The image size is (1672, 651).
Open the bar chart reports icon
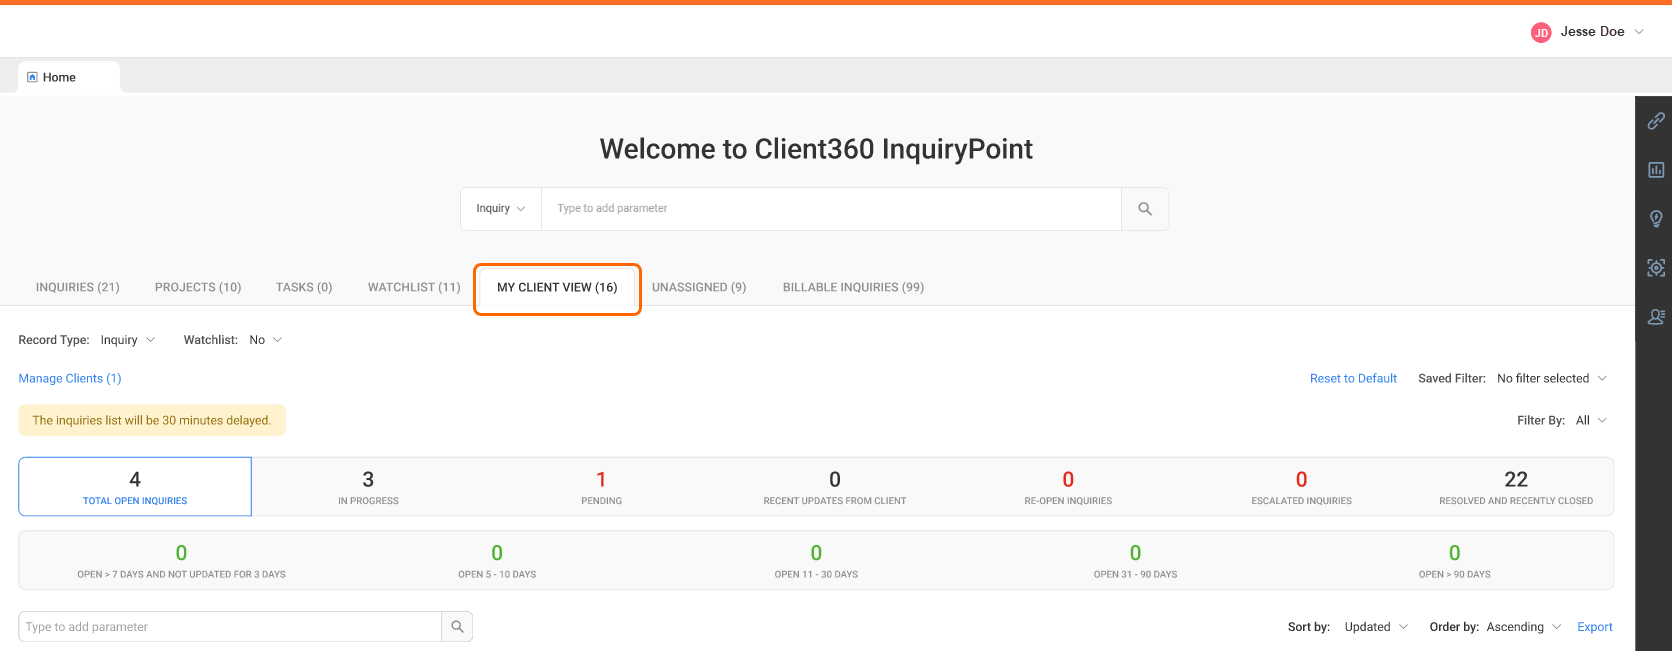pyautogui.click(x=1656, y=170)
